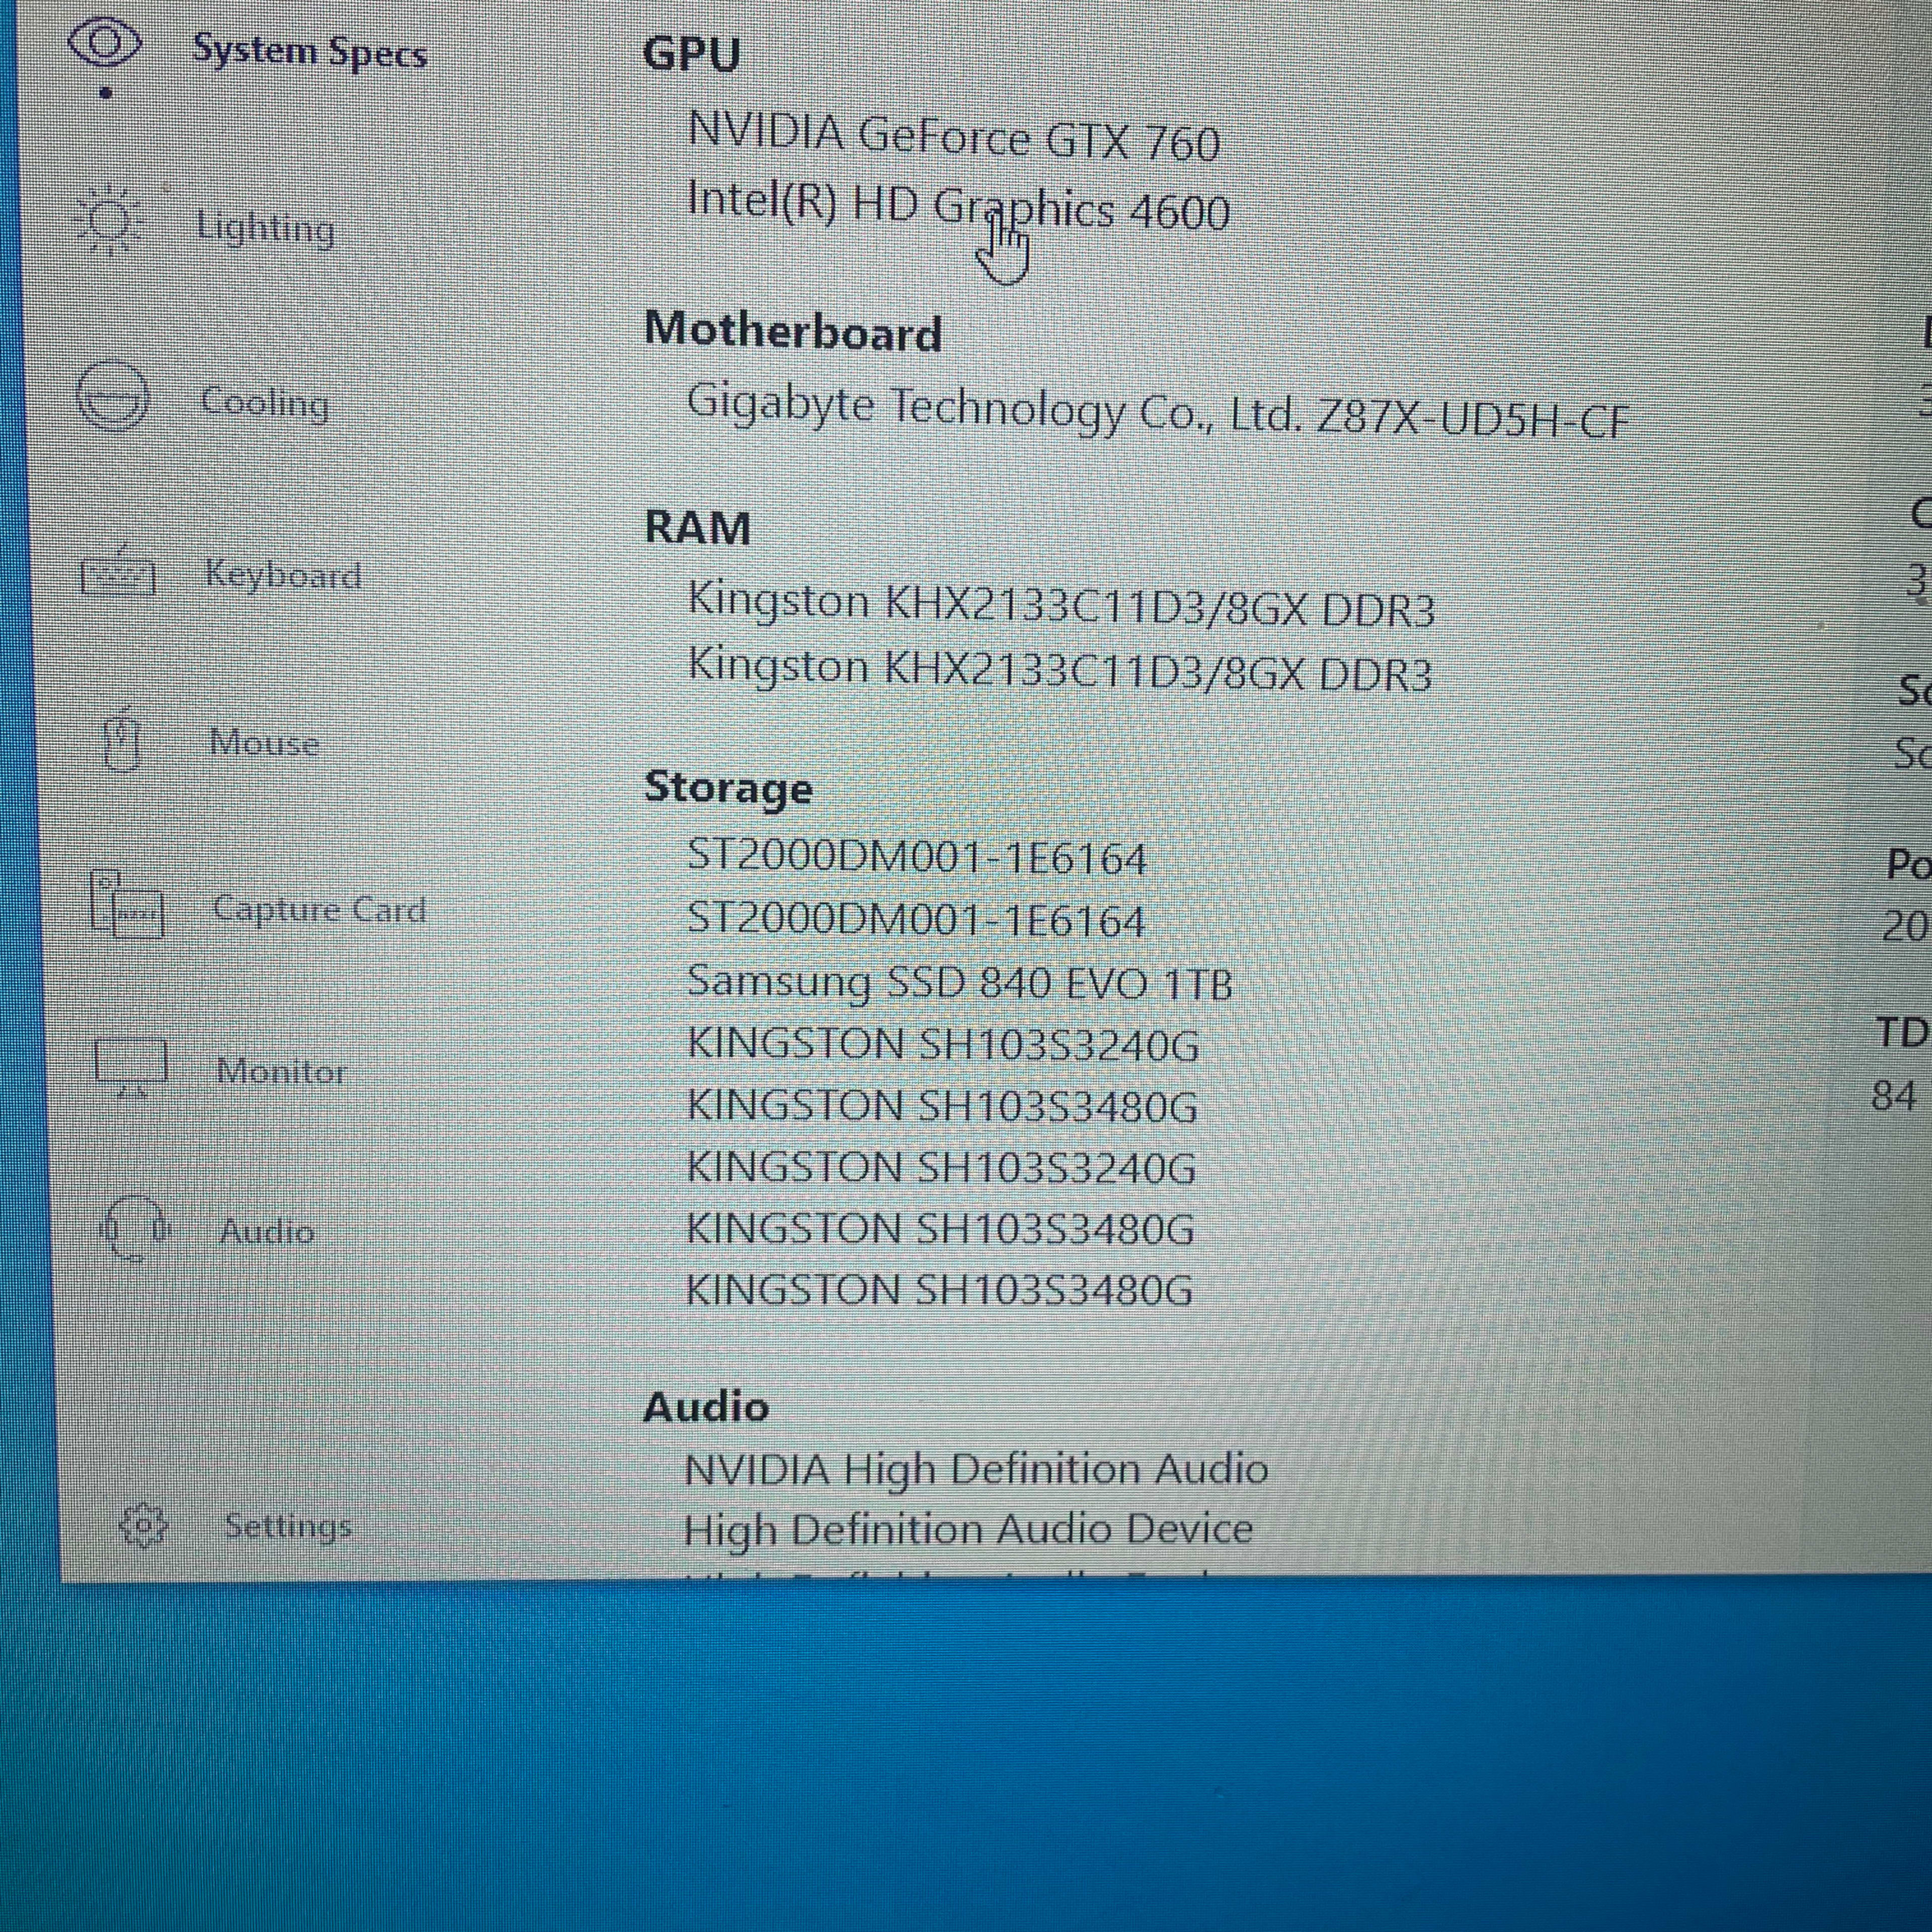Click NVIDIA GeForce GTX 760 entry
Image resolution: width=1932 pixels, height=1932 pixels.
pos(954,136)
